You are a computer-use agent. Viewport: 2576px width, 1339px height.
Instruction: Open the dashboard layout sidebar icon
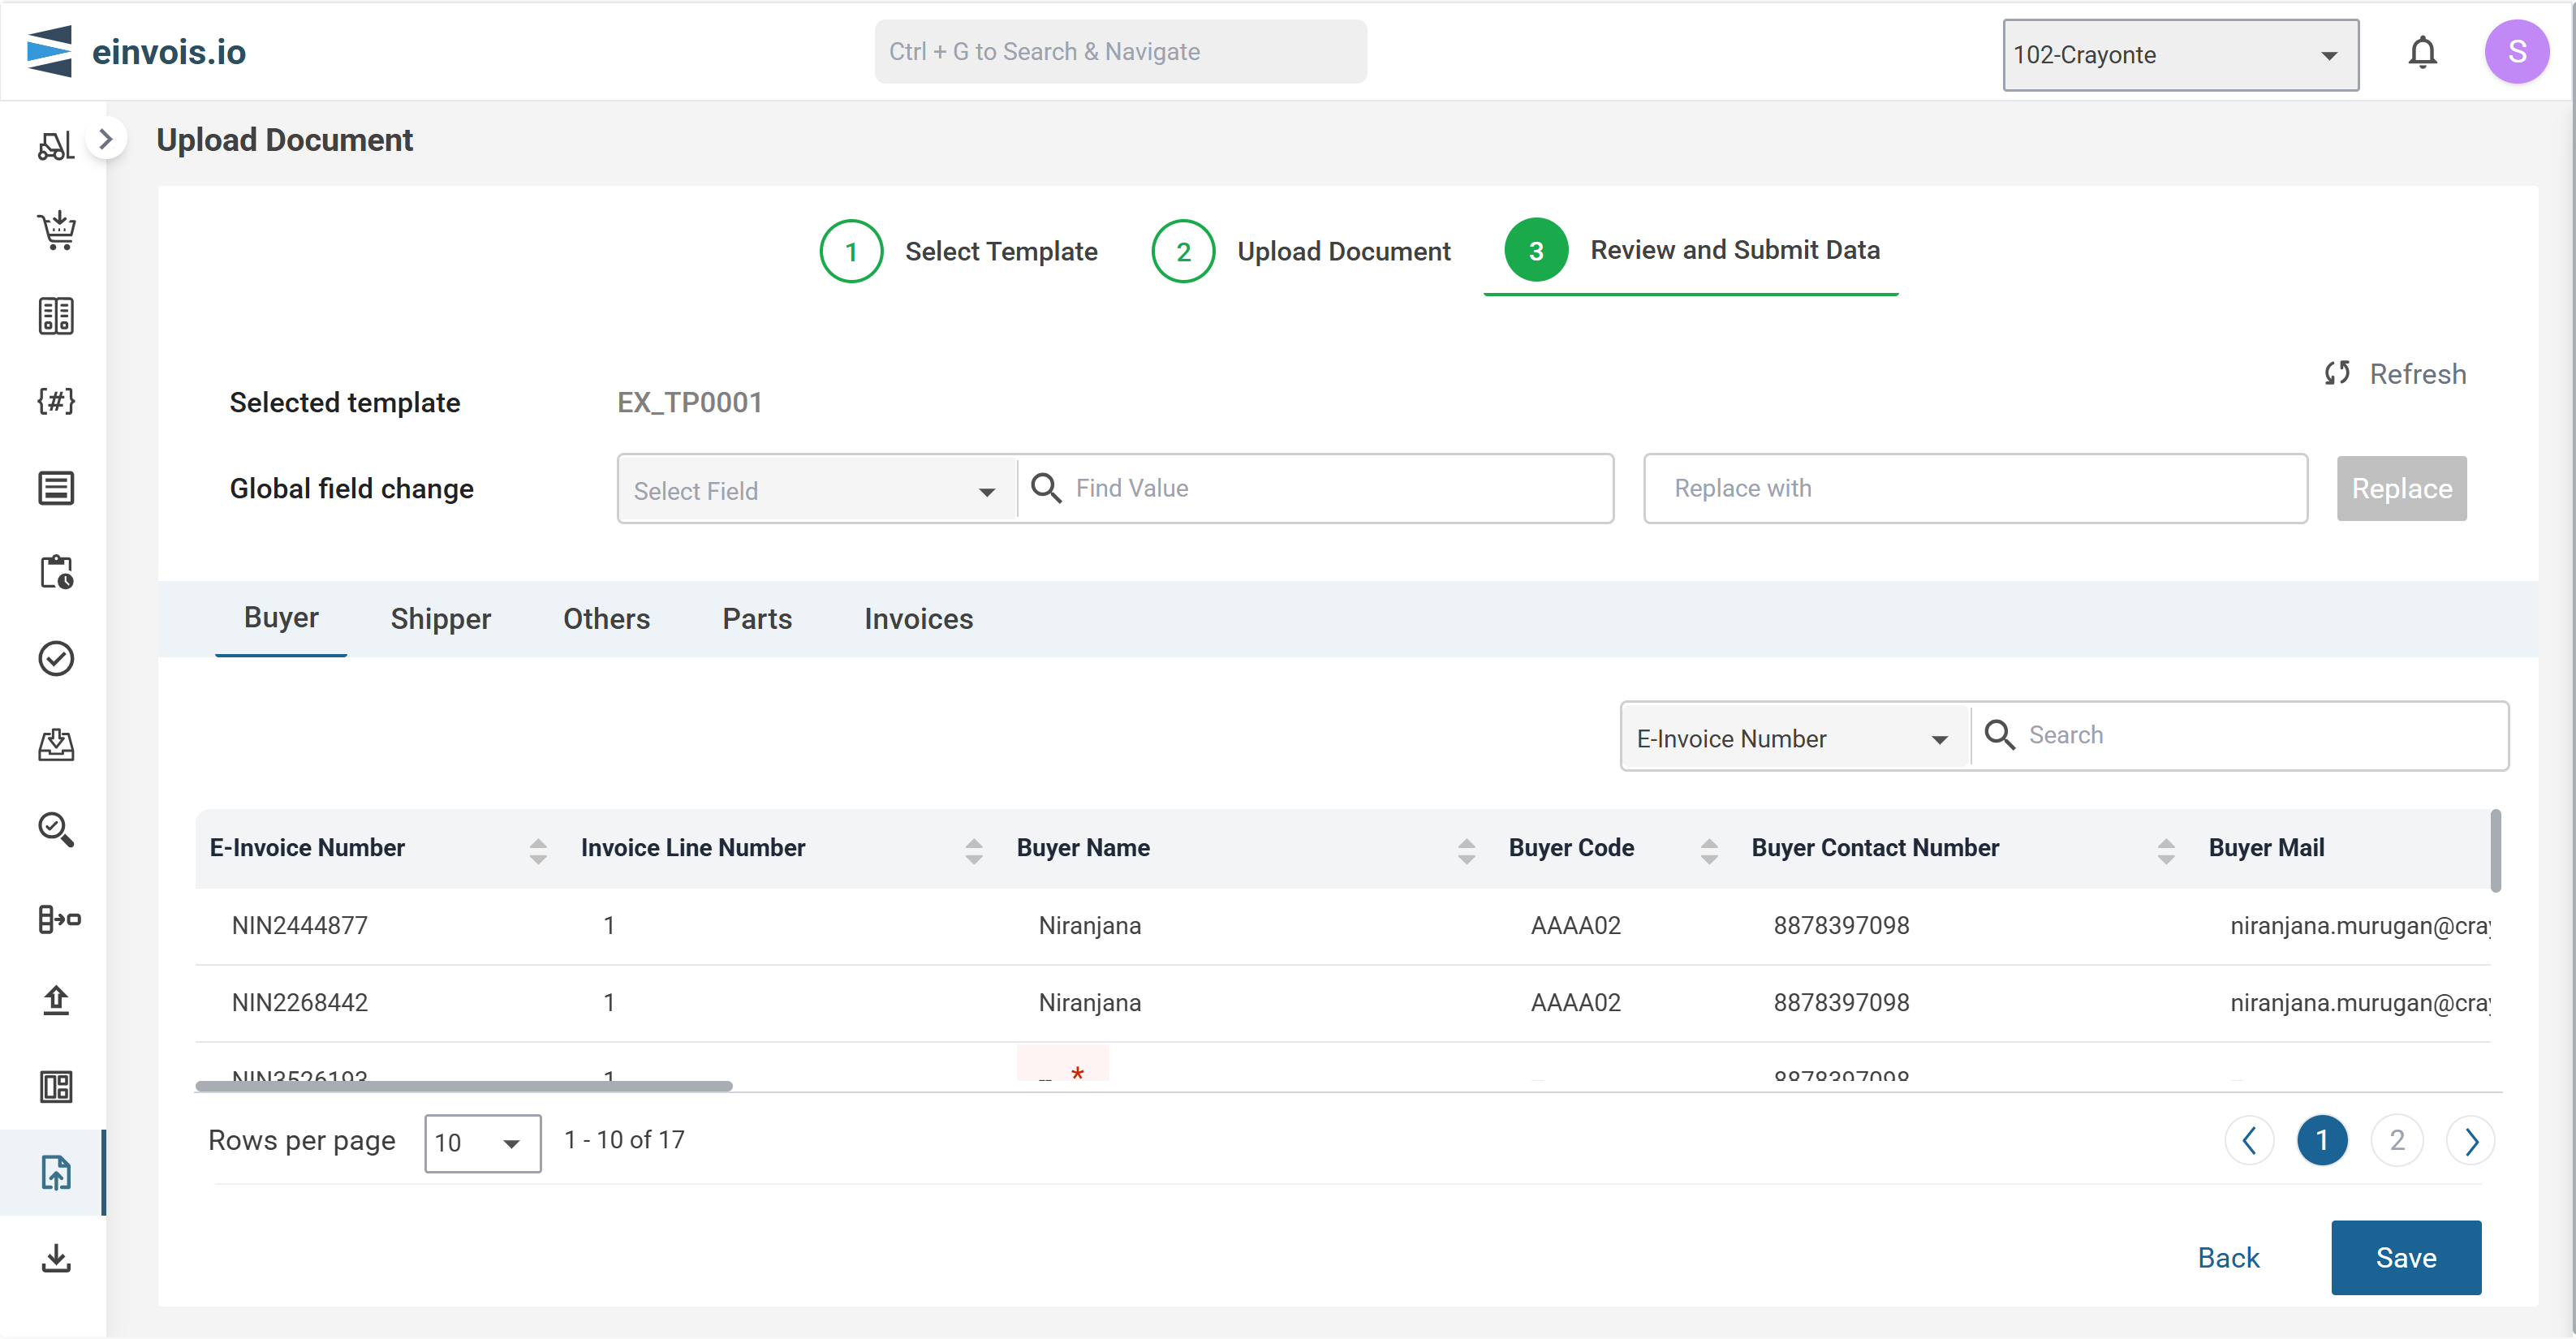(56, 1087)
